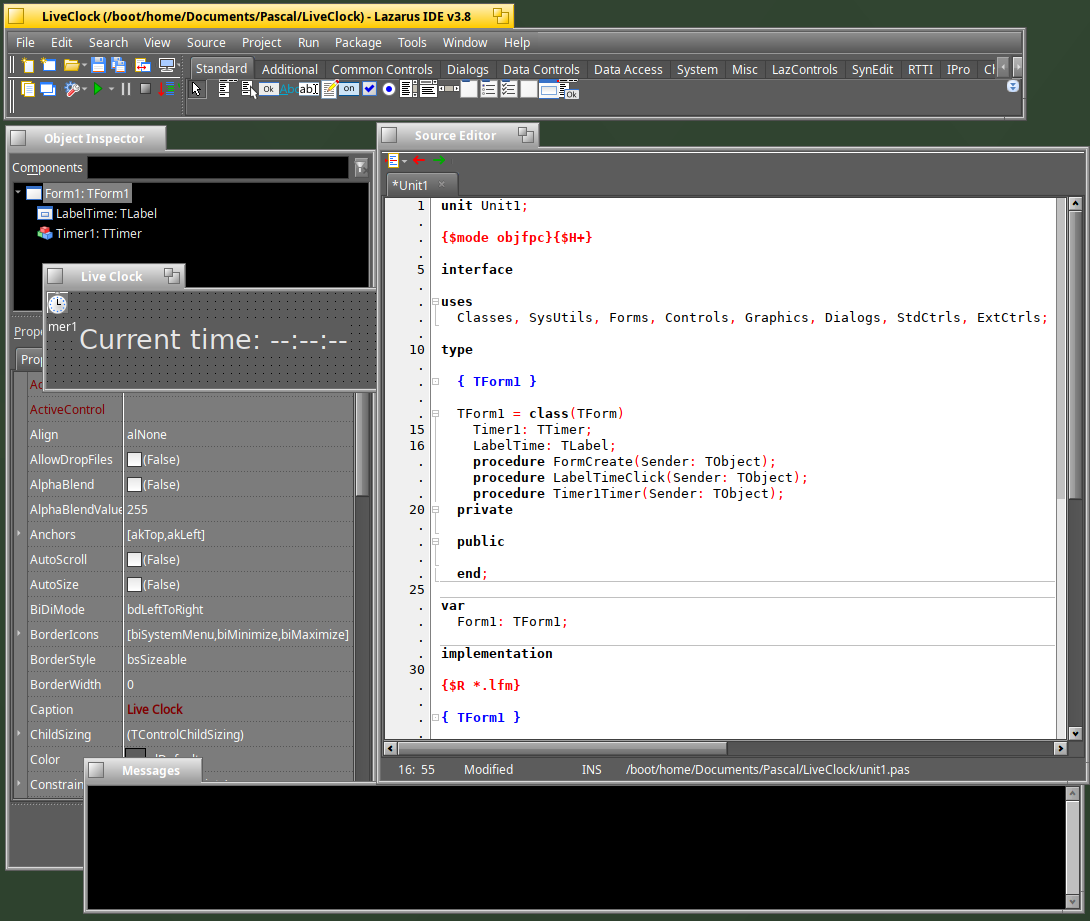Screen dimensions: 1090x921
Task: Toggle the AutoScroll checkbox
Action: click(x=134, y=560)
